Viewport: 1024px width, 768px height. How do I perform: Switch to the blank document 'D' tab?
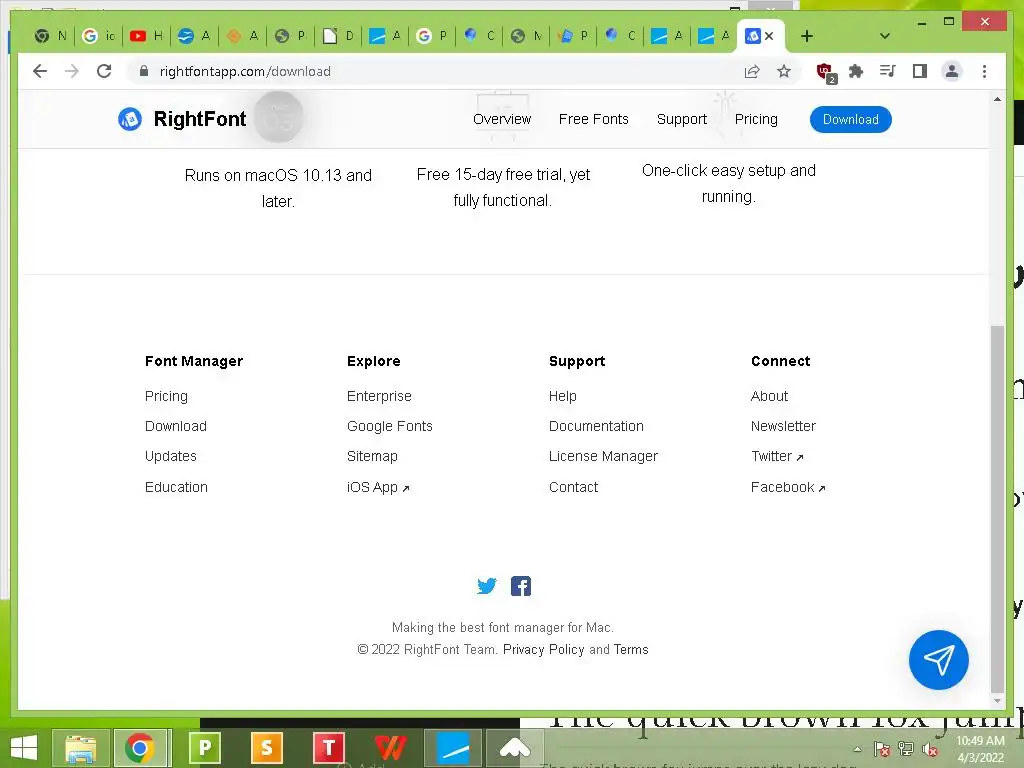click(338, 36)
